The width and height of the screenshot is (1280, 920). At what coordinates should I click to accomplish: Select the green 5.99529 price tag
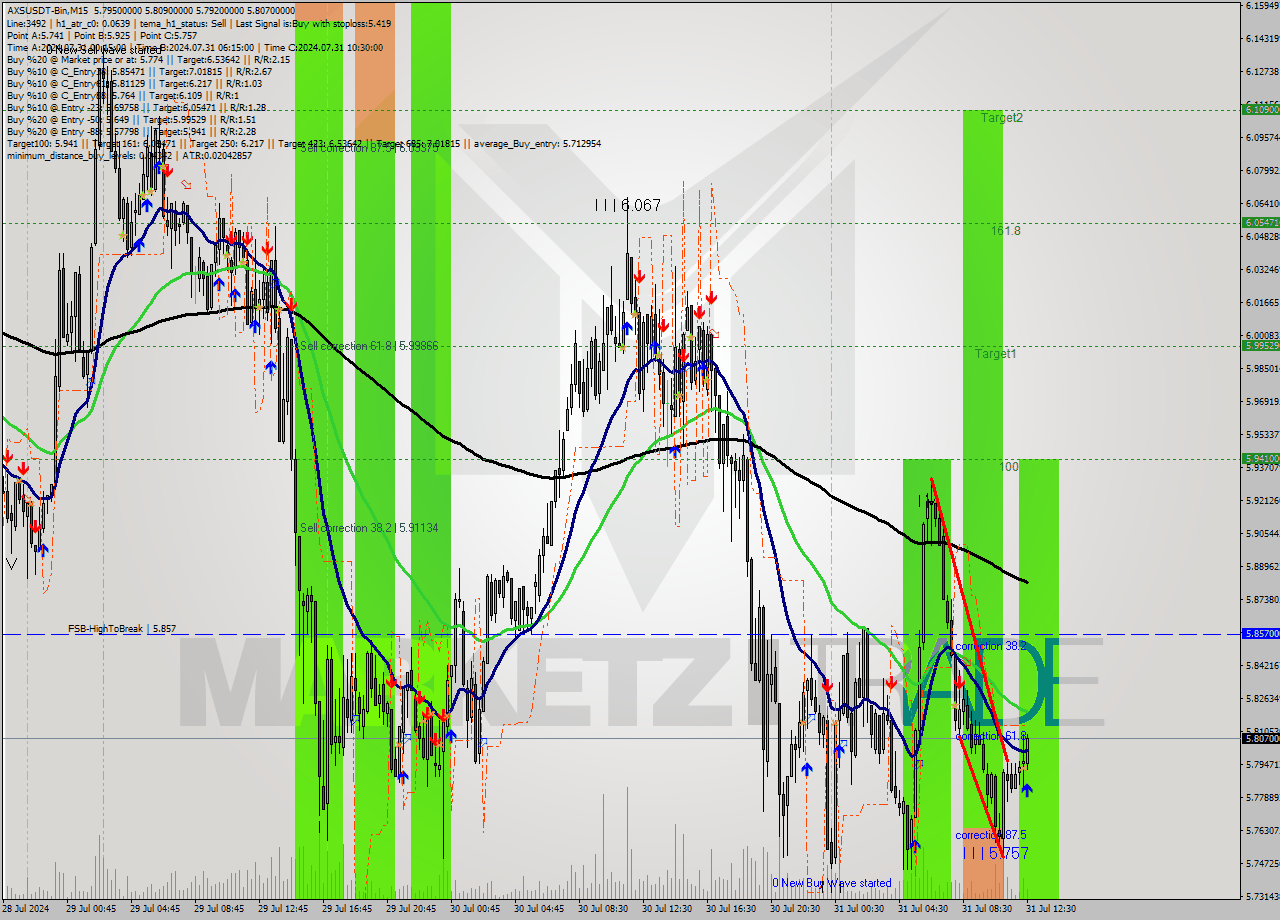pos(1259,345)
